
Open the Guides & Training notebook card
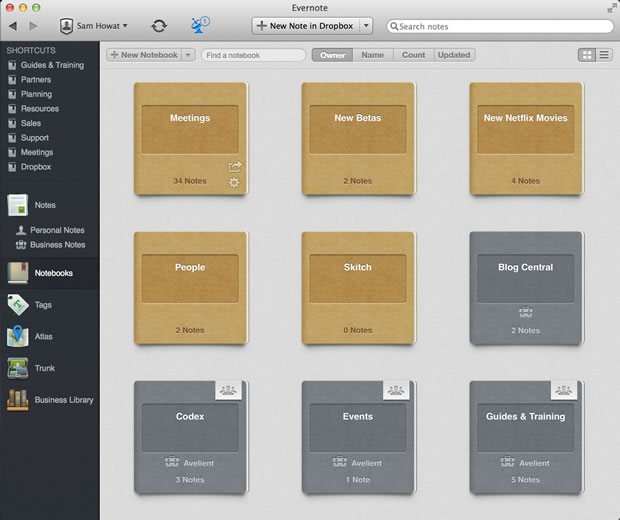coord(526,437)
